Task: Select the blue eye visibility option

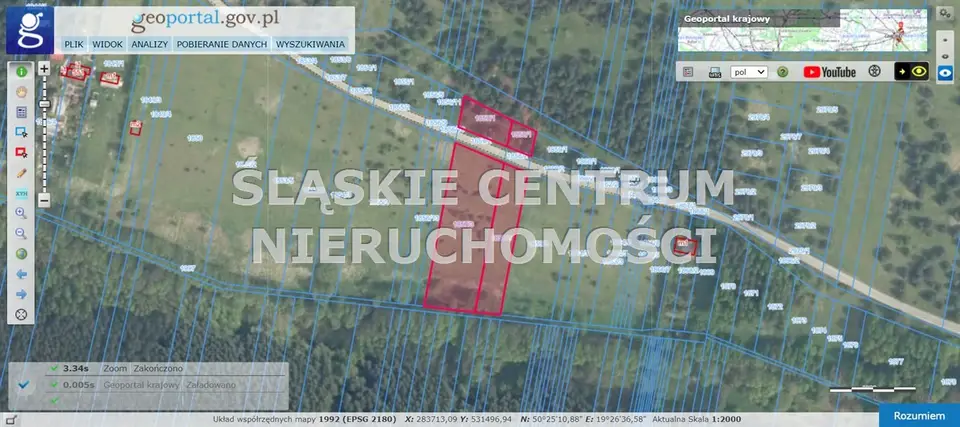Action: (x=944, y=71)
